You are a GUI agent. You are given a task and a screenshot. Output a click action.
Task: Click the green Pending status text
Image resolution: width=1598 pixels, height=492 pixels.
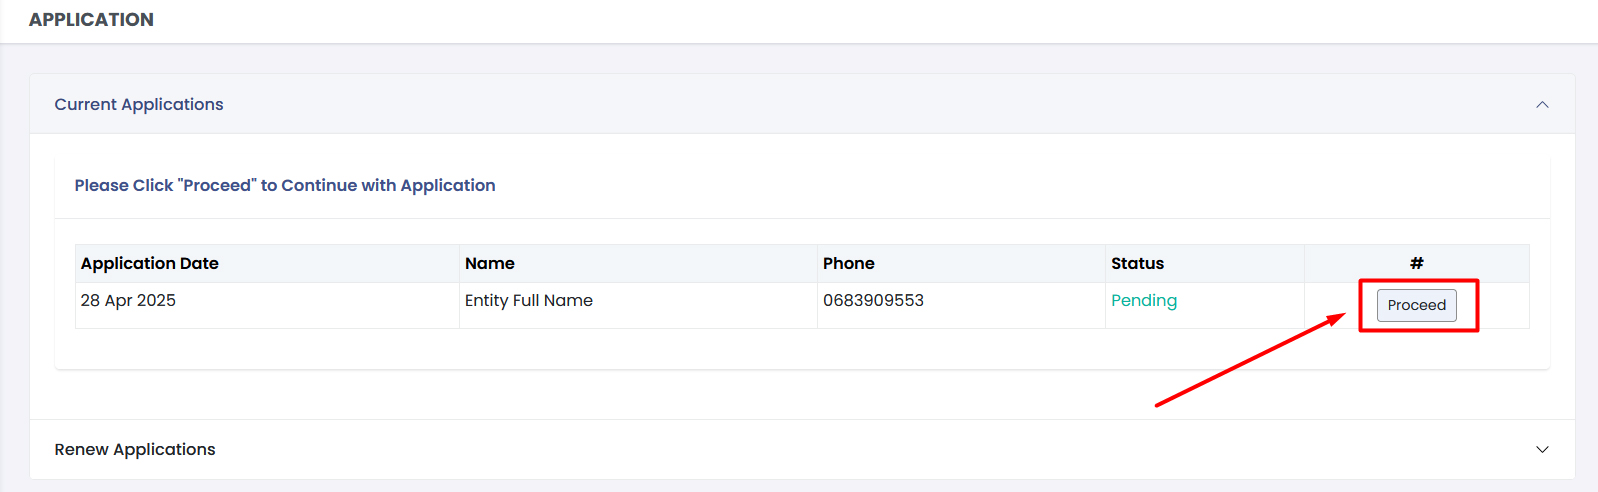point(1144,300)
